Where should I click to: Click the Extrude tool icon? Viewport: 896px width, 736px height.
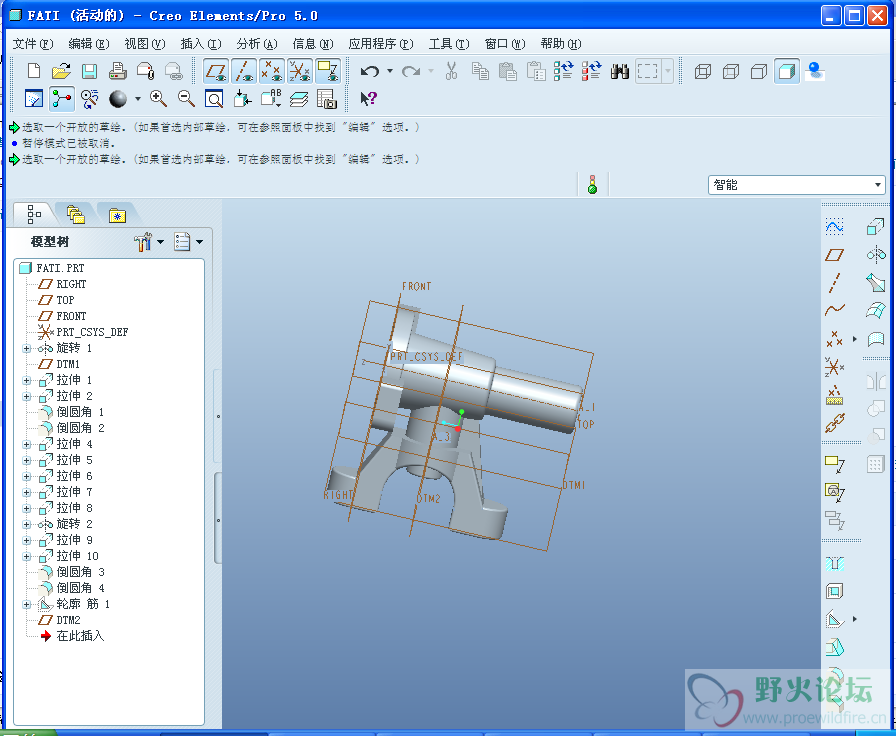tap(875, 227)
